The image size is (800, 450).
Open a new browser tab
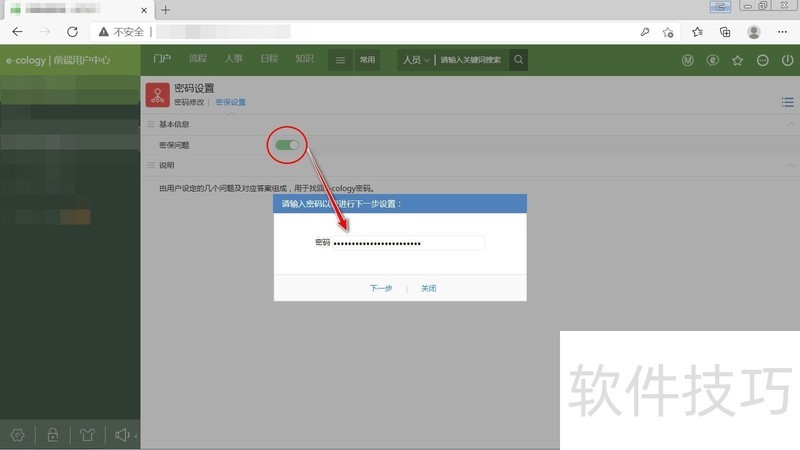click(165, 10)
